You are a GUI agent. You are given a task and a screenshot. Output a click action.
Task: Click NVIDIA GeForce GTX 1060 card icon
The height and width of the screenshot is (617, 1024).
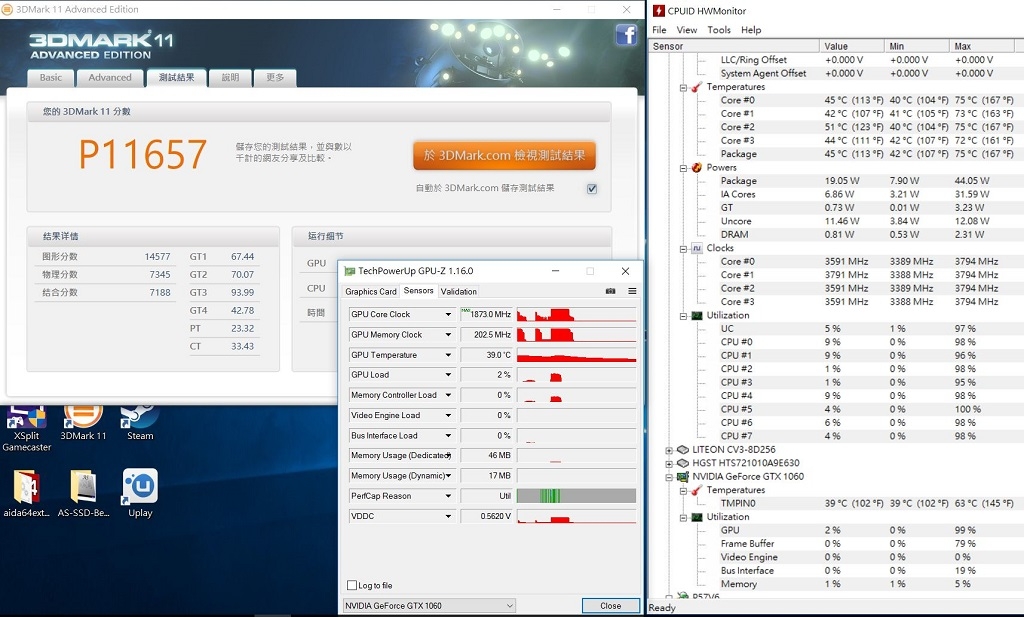pyautogui.click(x=682, y=477)
